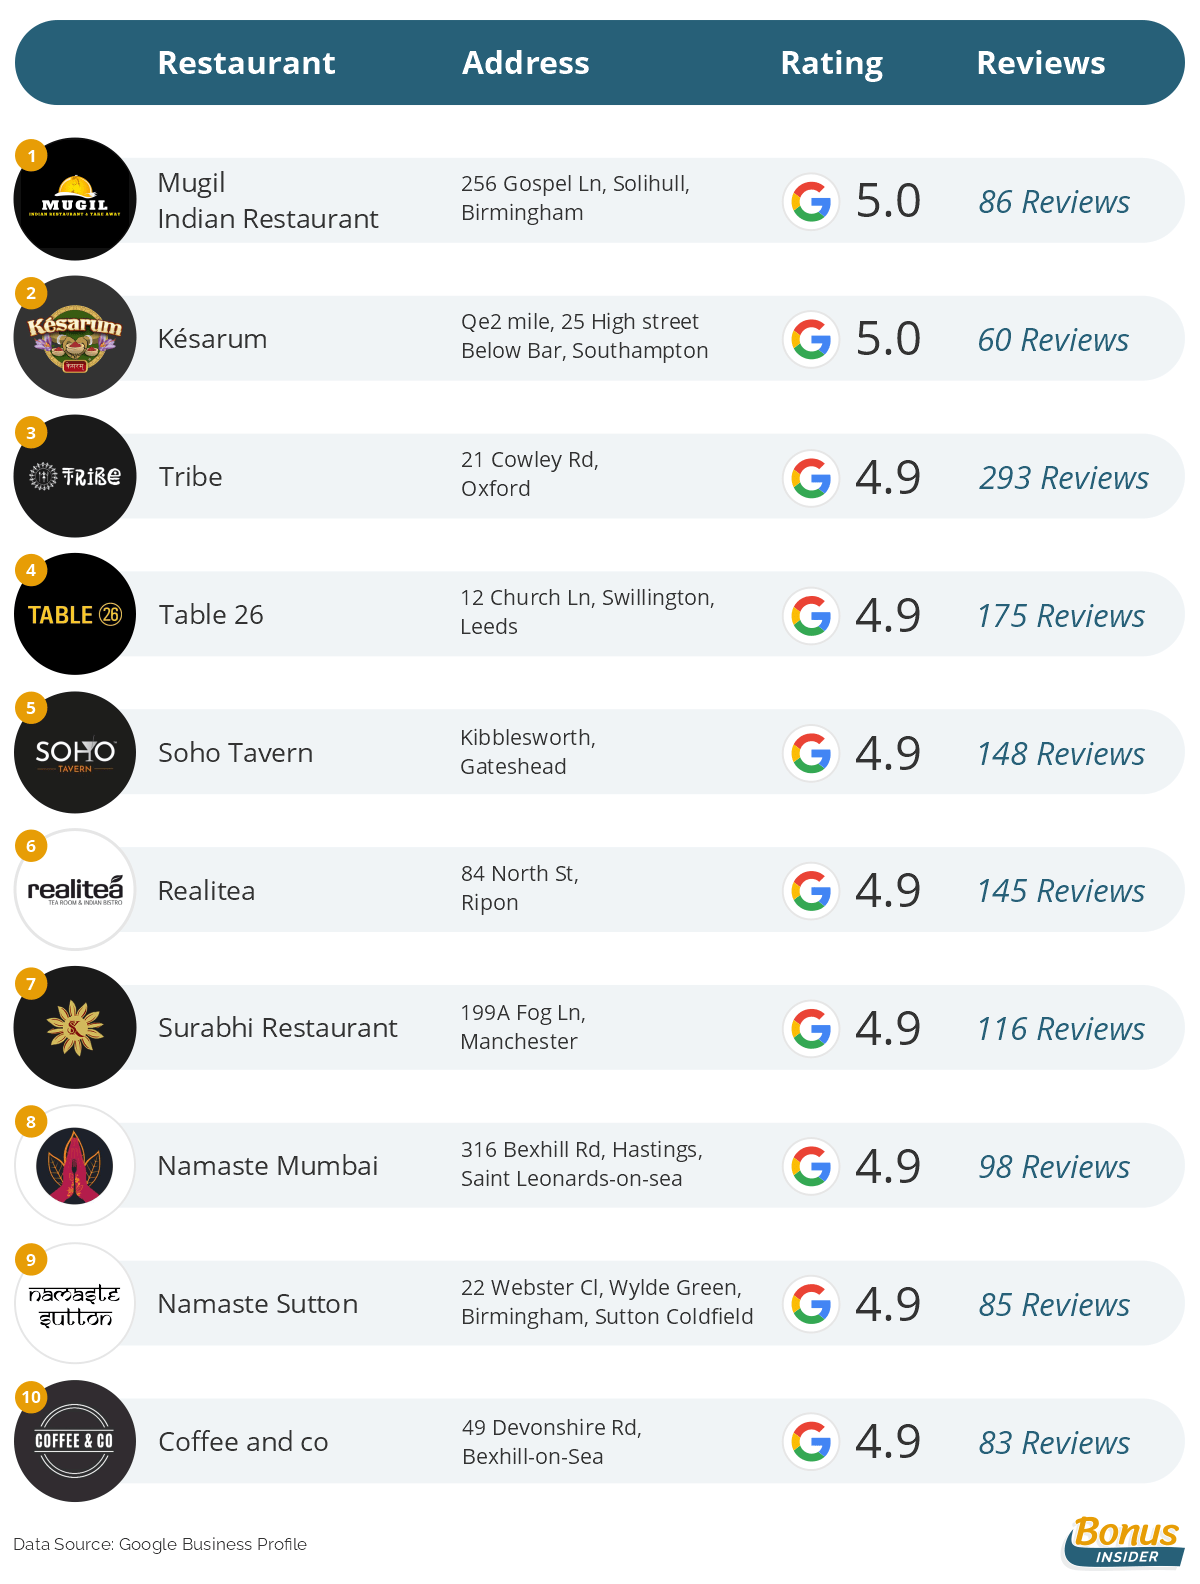Click the number 10 rank badge
The image size is (1200, 1584).
[31, 1397]
